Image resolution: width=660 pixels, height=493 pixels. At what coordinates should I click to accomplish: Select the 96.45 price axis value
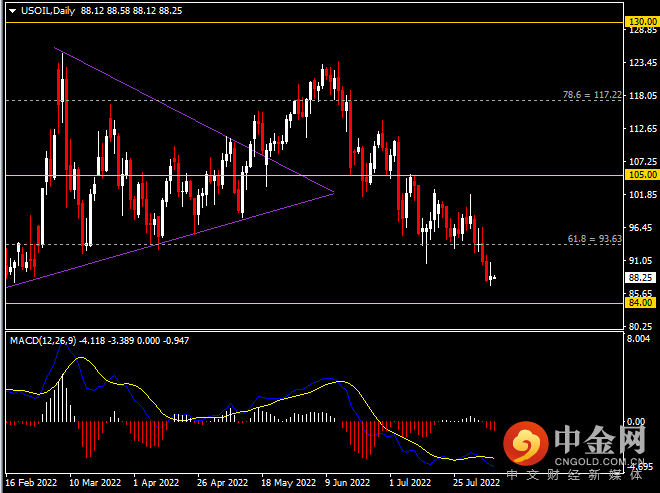coord(640,228)
